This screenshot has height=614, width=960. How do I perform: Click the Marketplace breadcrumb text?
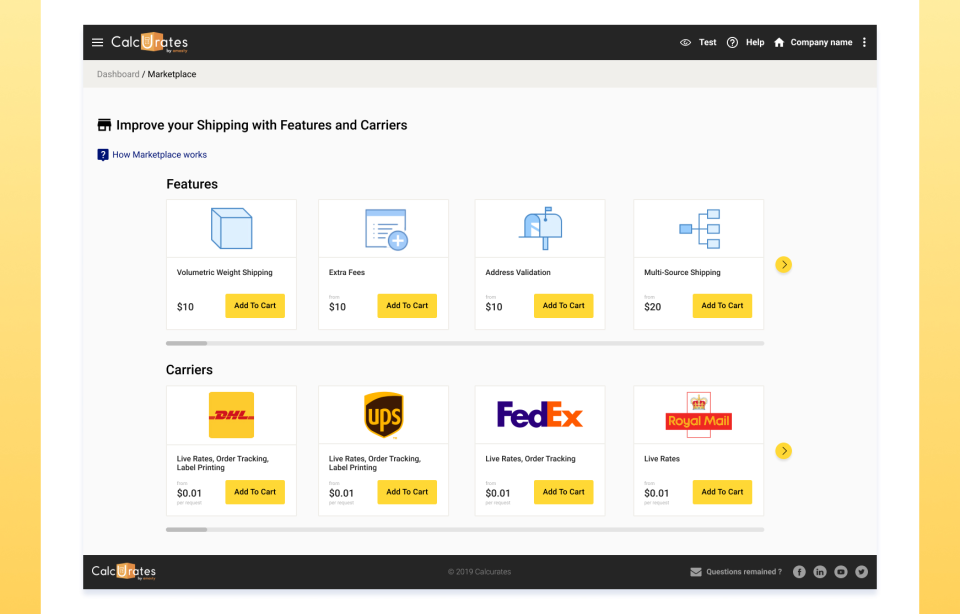pyautogui.click(x=172, y=74)
